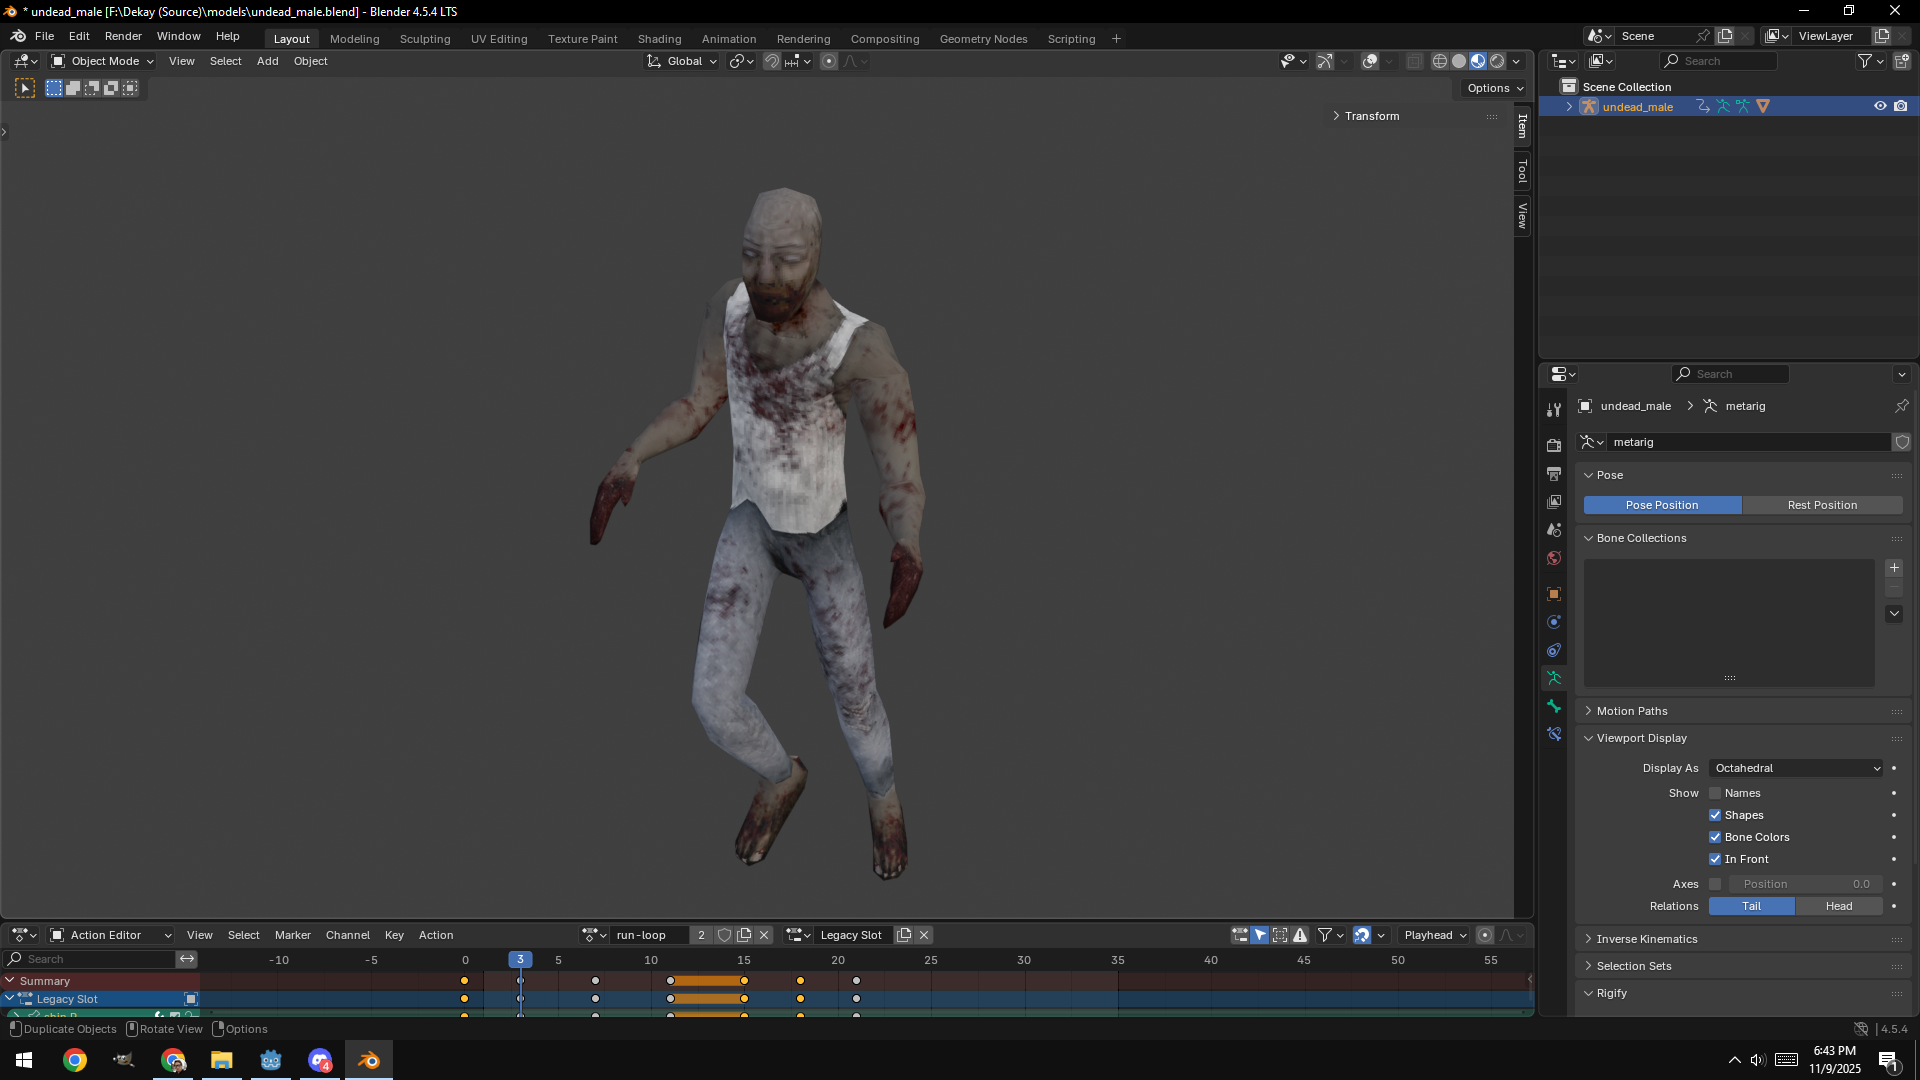Image resolution: width=1920 pixels, height=1080 pixels.
Task: Hide undead_male with the eye icon
Action: (1879, 106)
